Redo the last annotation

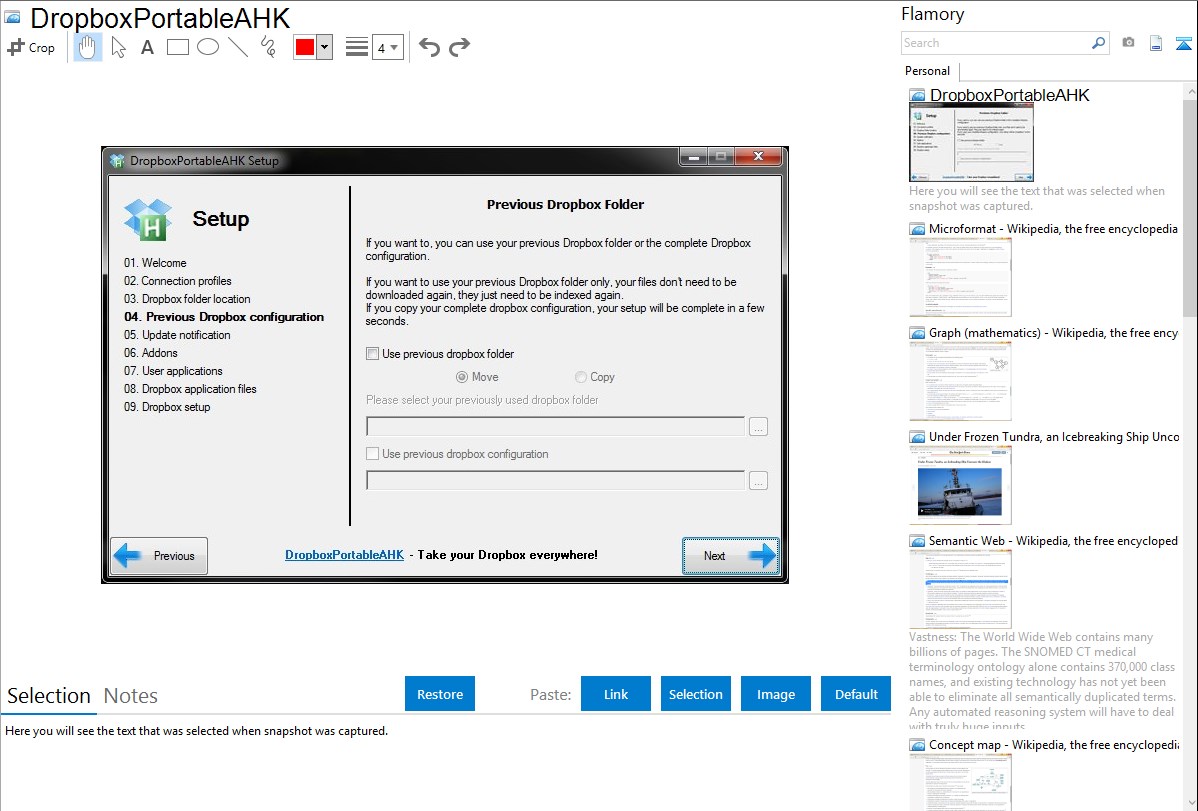click(x=459, y=47)
